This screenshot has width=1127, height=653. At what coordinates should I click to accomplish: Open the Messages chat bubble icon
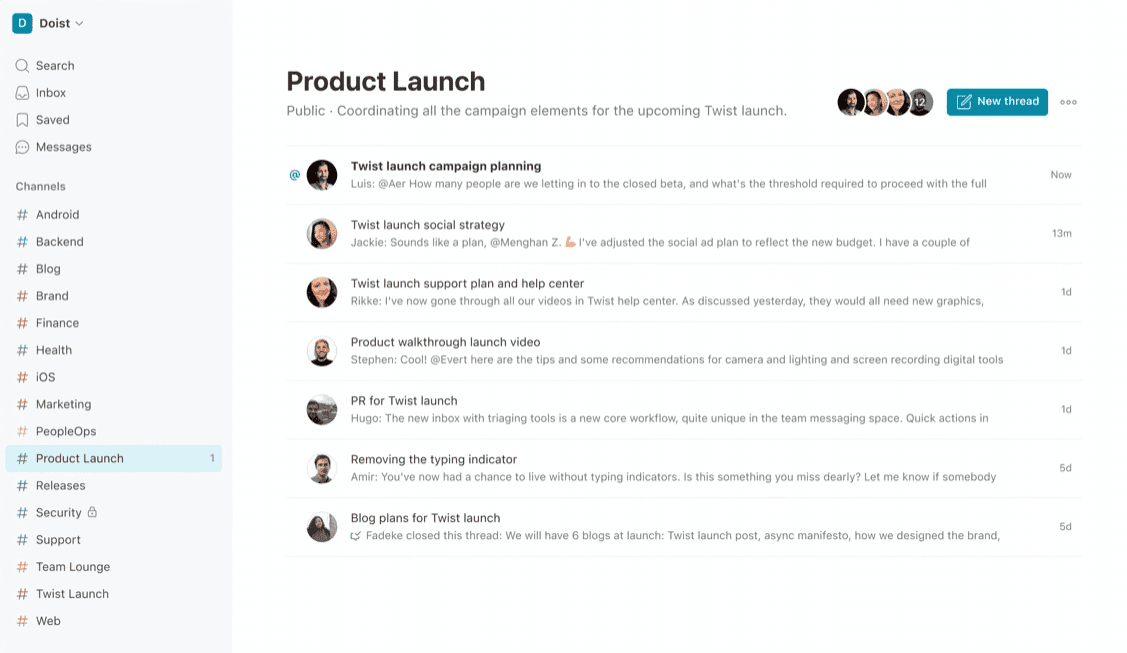22,147
